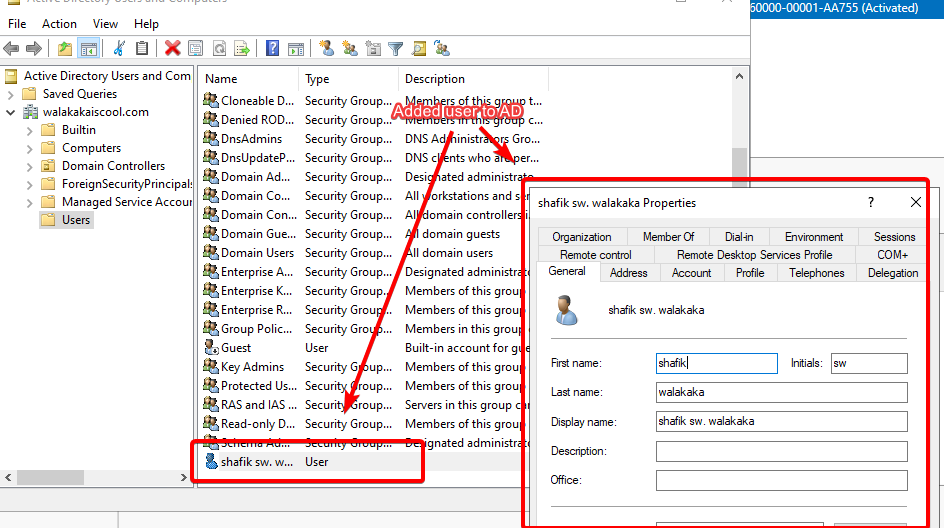Click the properties dialog help question mark

click(871, 202)
